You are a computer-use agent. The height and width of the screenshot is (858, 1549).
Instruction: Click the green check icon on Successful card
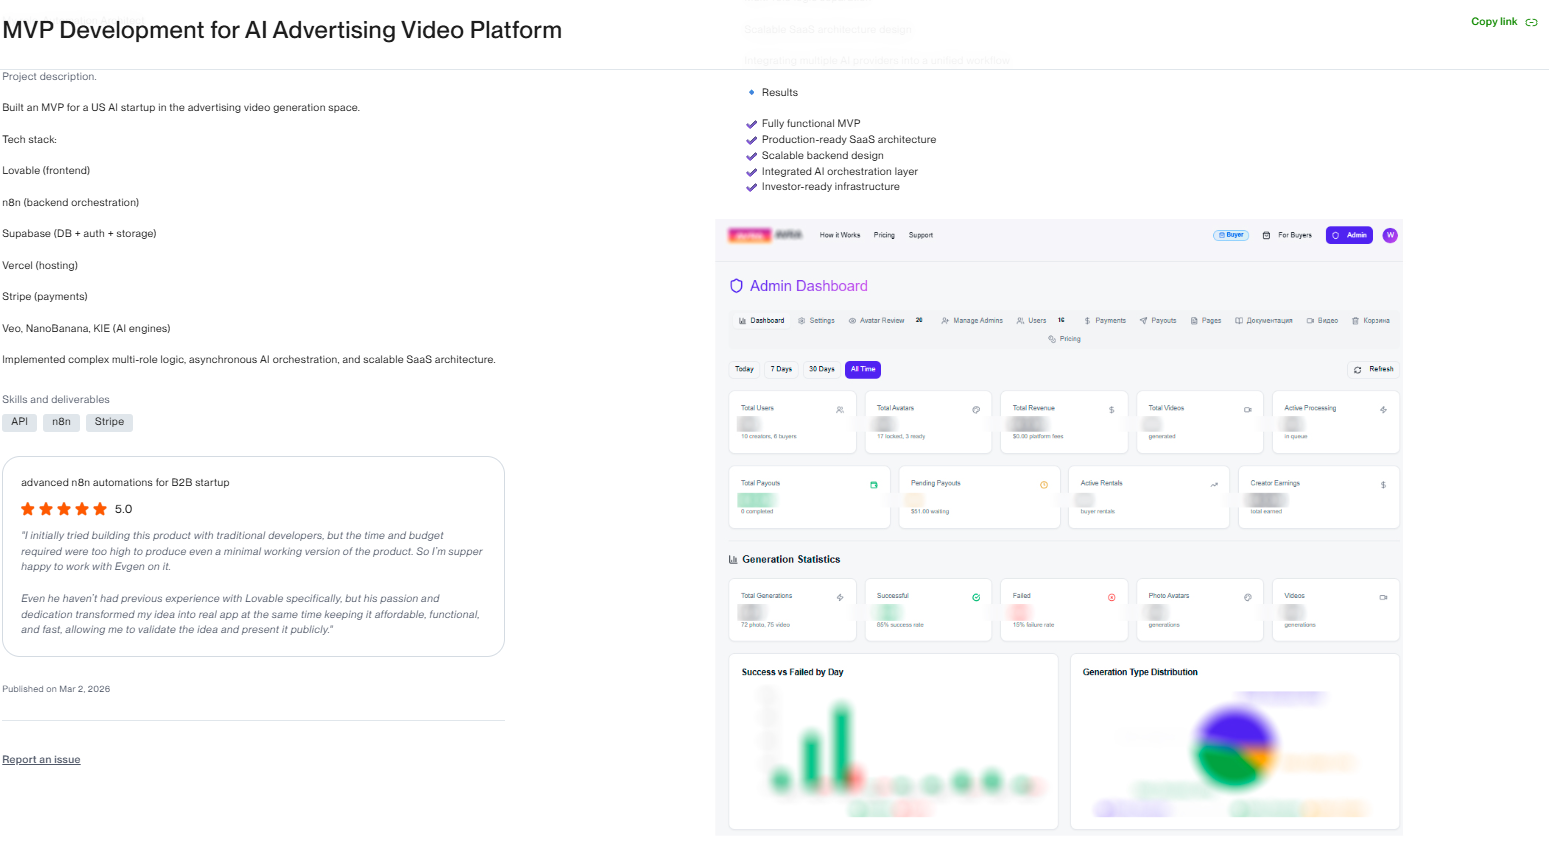click(x=976, y=597)
